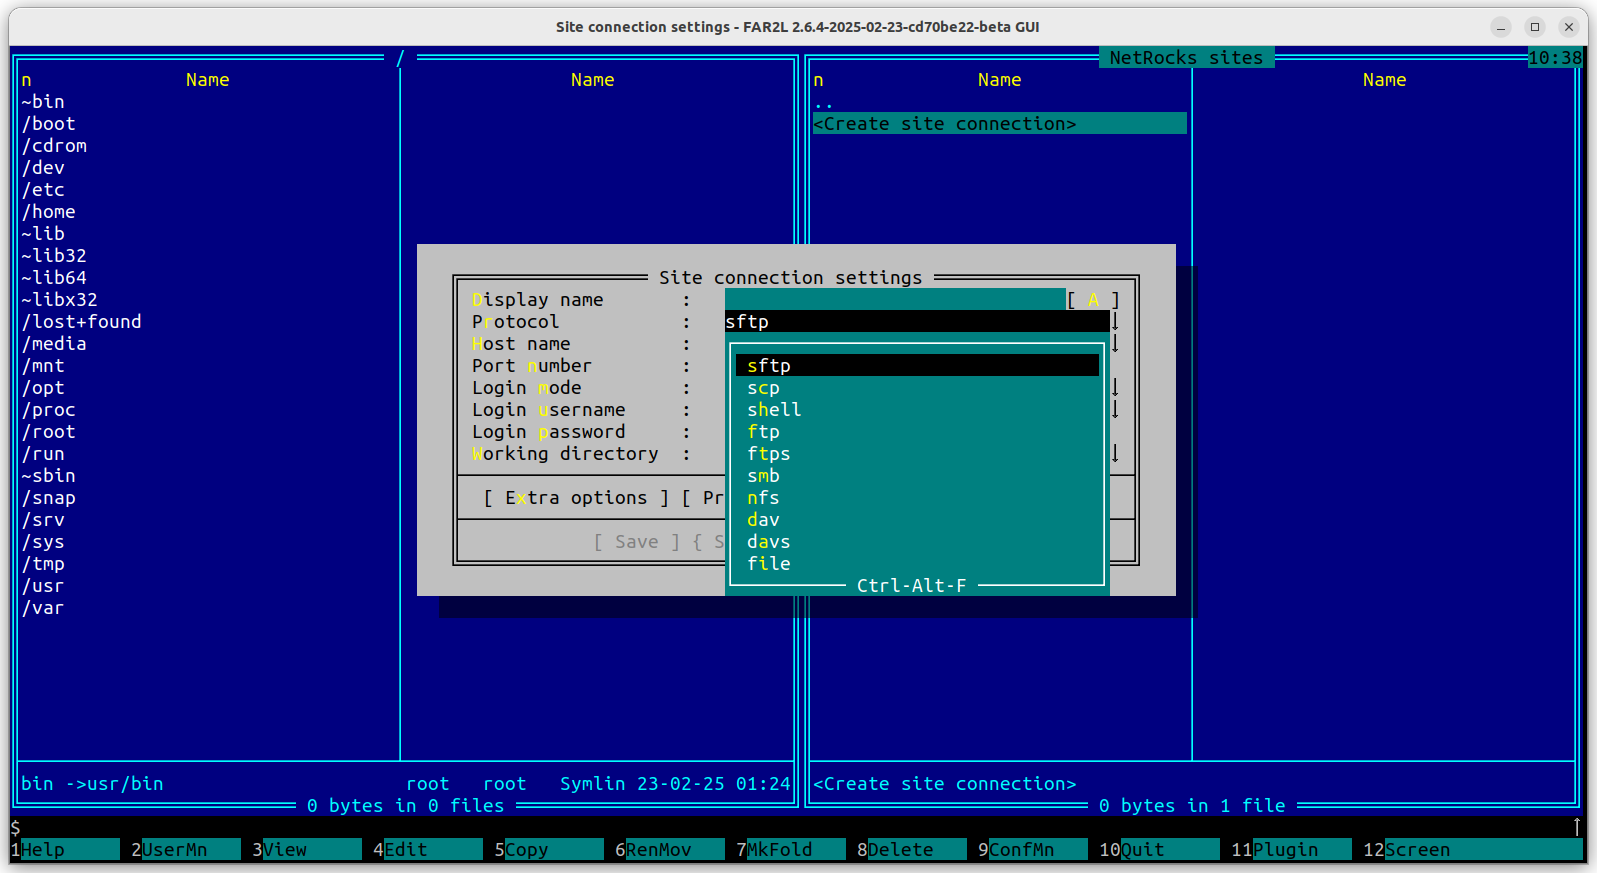The height and width of the screenshot is (873, 1597).
Task: Select the Create site connection entry
Action: click(x=945, y=124)
